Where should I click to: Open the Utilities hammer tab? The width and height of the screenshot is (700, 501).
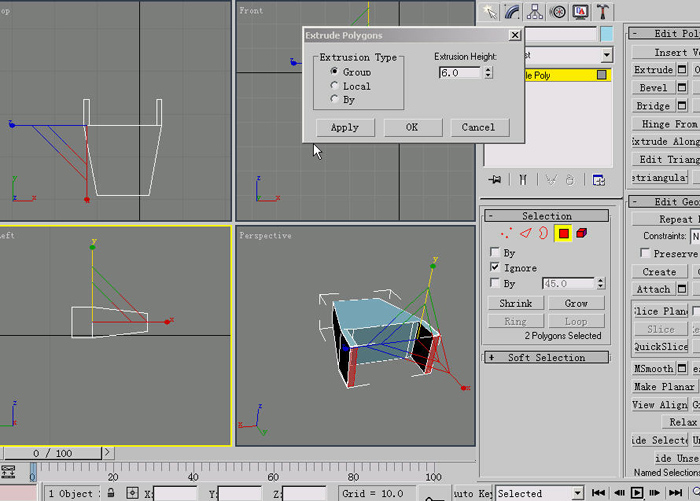click(x=603, y=12)
